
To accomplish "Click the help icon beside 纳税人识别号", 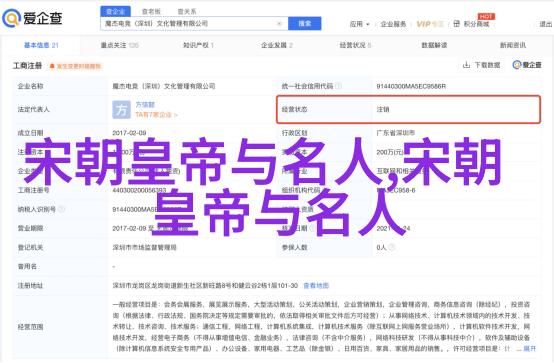I will tap(61, 209).
